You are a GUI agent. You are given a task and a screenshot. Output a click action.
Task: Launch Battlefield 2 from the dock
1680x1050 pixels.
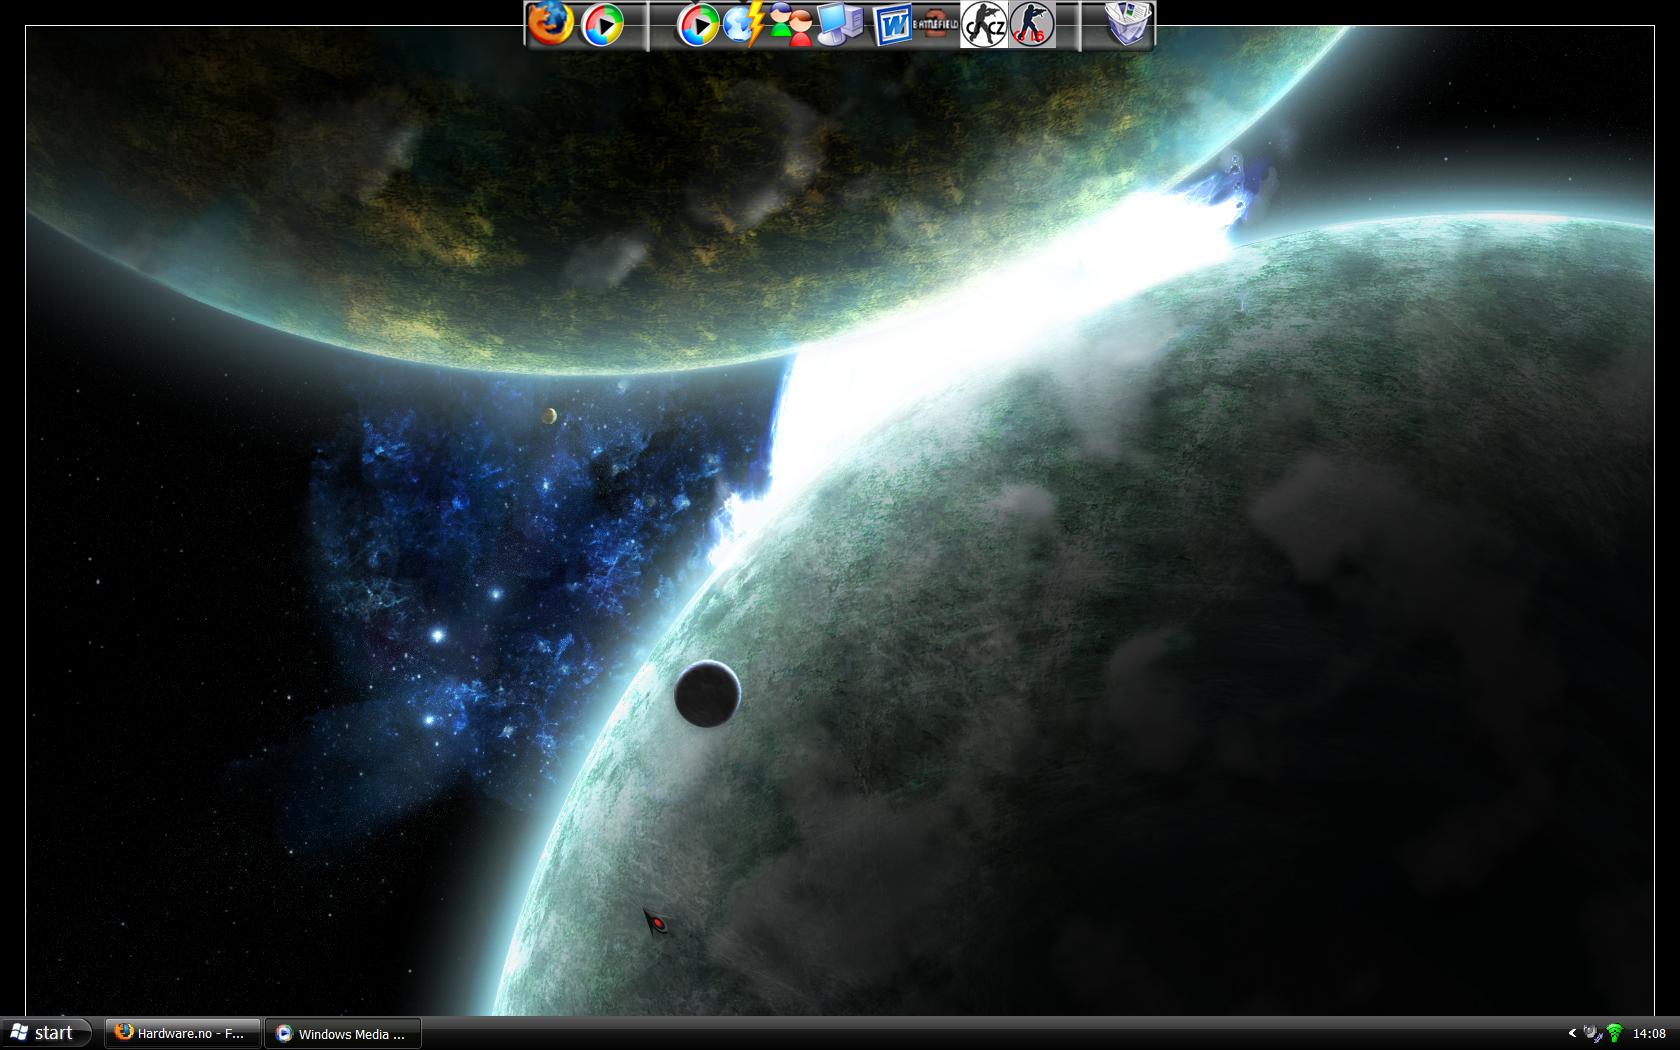tap(937, 24)
